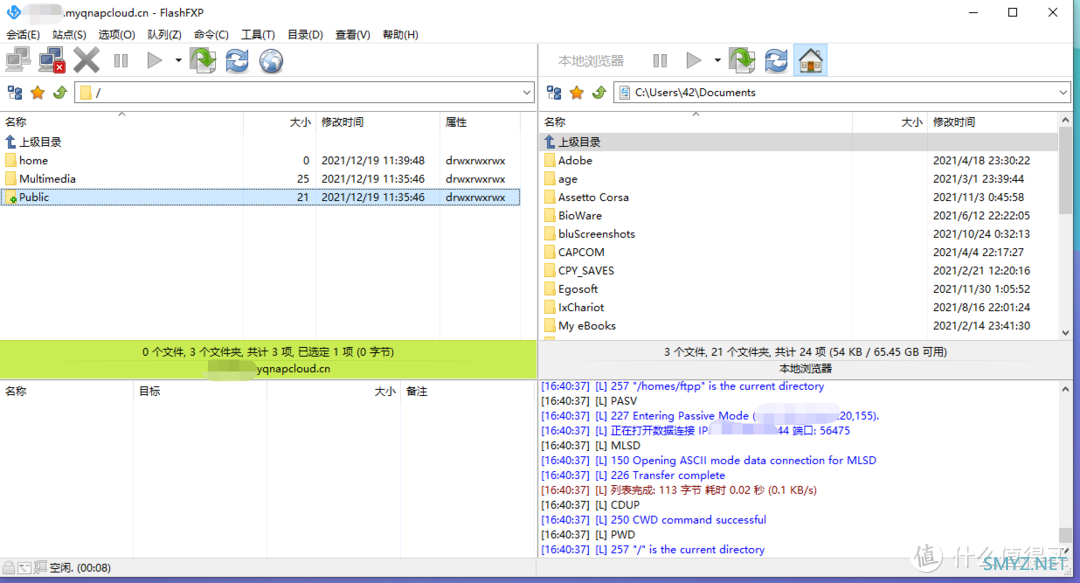
Task: Click the disconnect icon with red X
Action: point(52,61)
